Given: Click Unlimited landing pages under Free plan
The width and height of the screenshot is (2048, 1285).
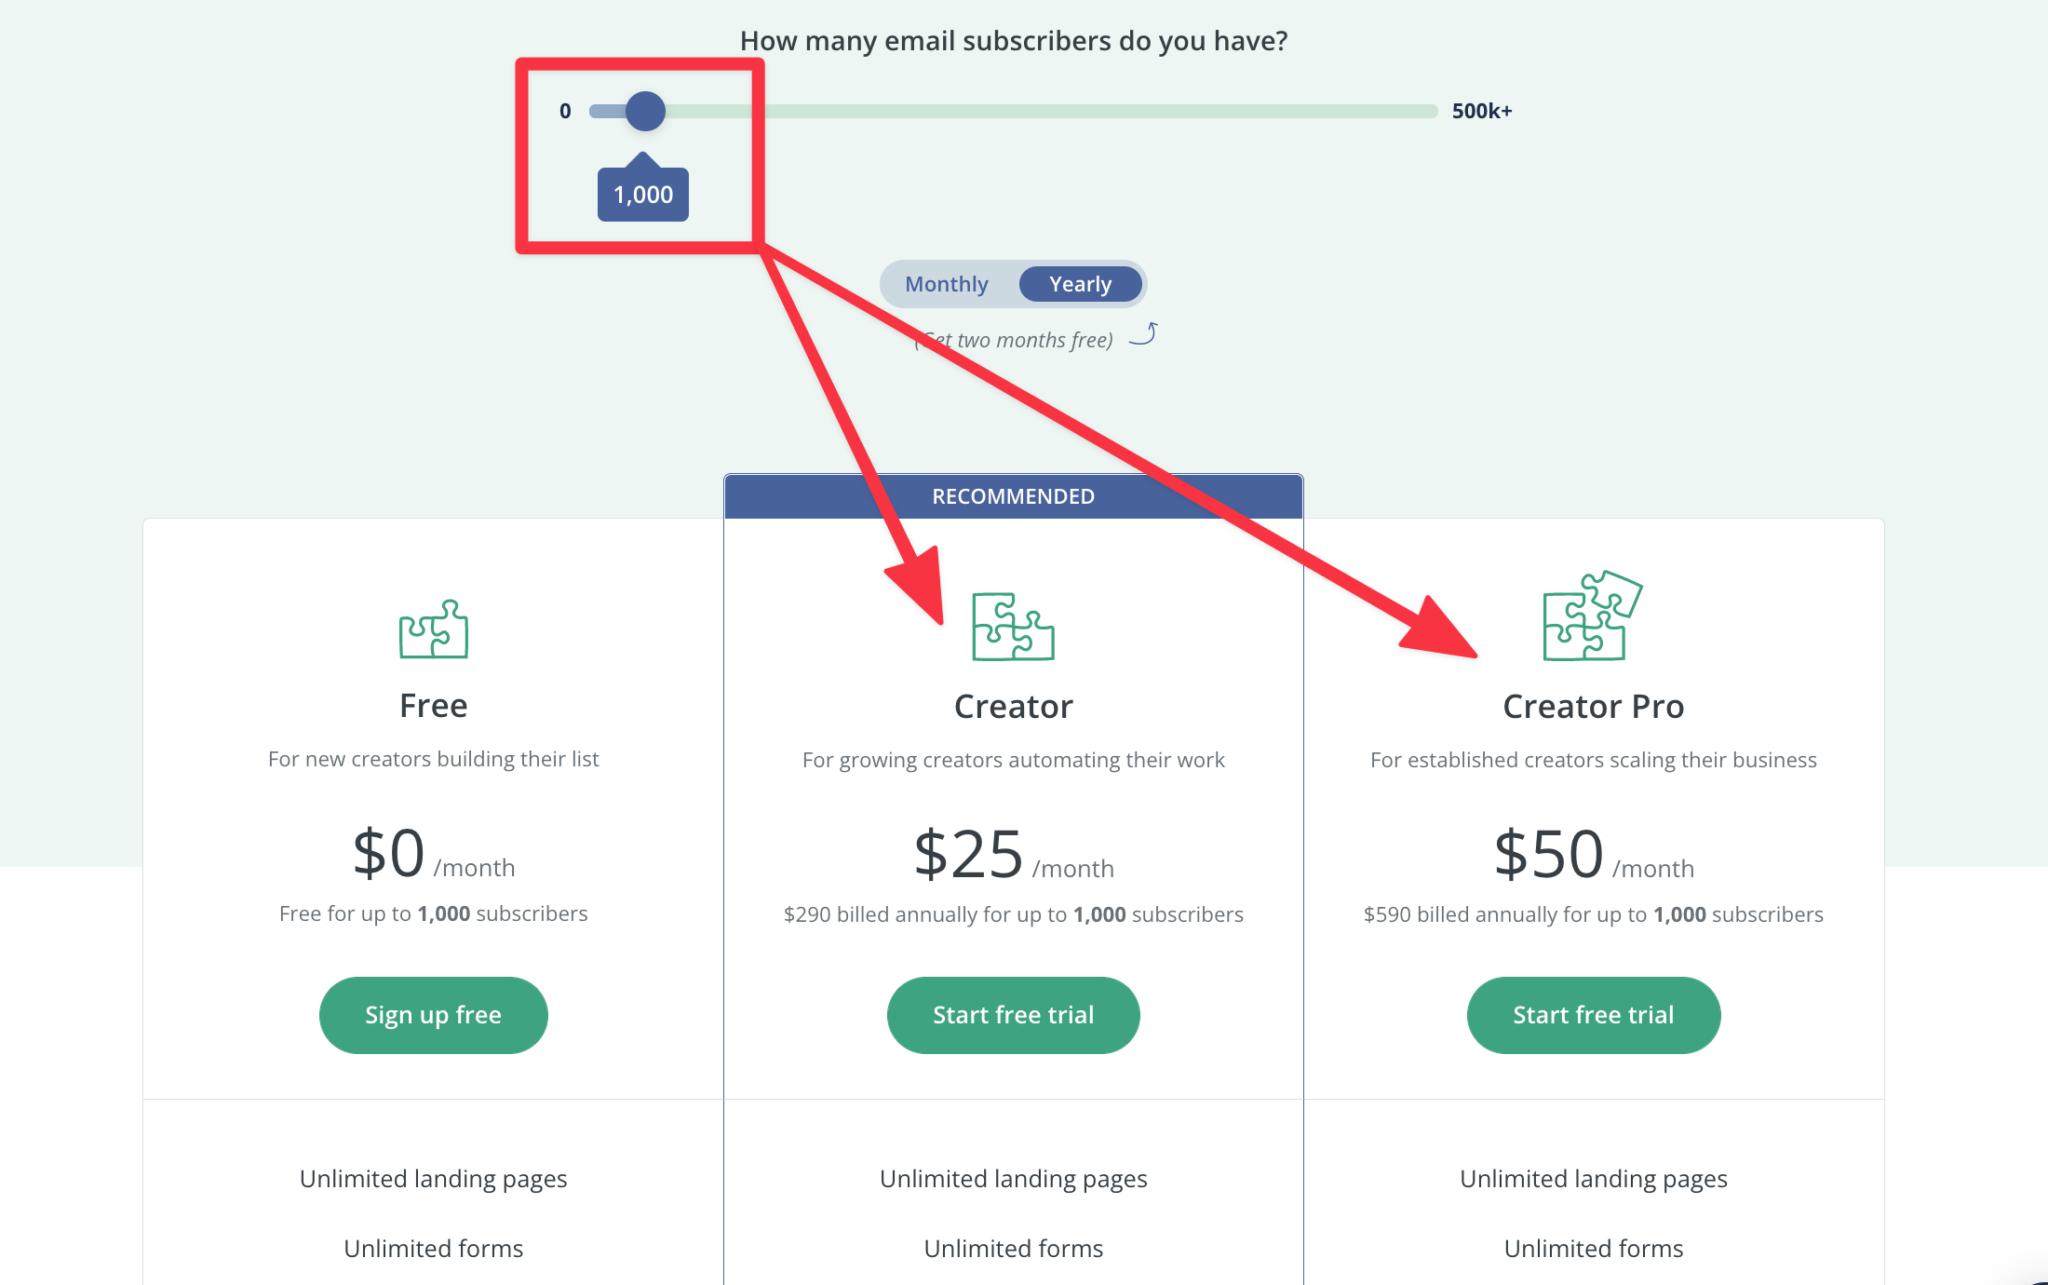Looking at the screenshot, I should click(433, 1178).
